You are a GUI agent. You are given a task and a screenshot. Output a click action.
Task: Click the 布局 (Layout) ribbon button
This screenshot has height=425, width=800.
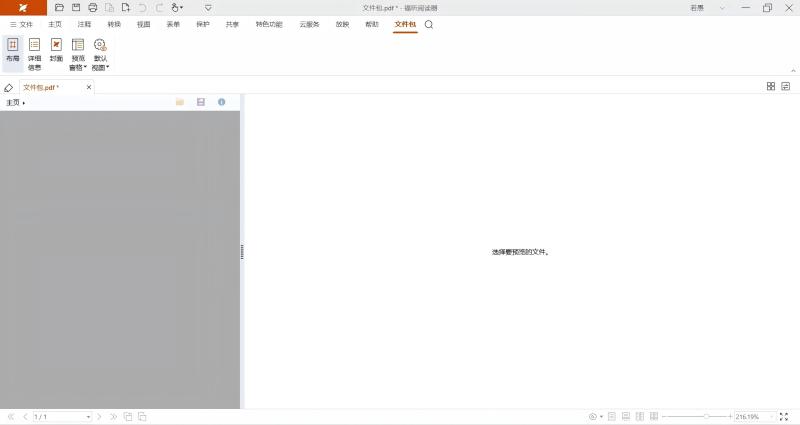[12, 52]
